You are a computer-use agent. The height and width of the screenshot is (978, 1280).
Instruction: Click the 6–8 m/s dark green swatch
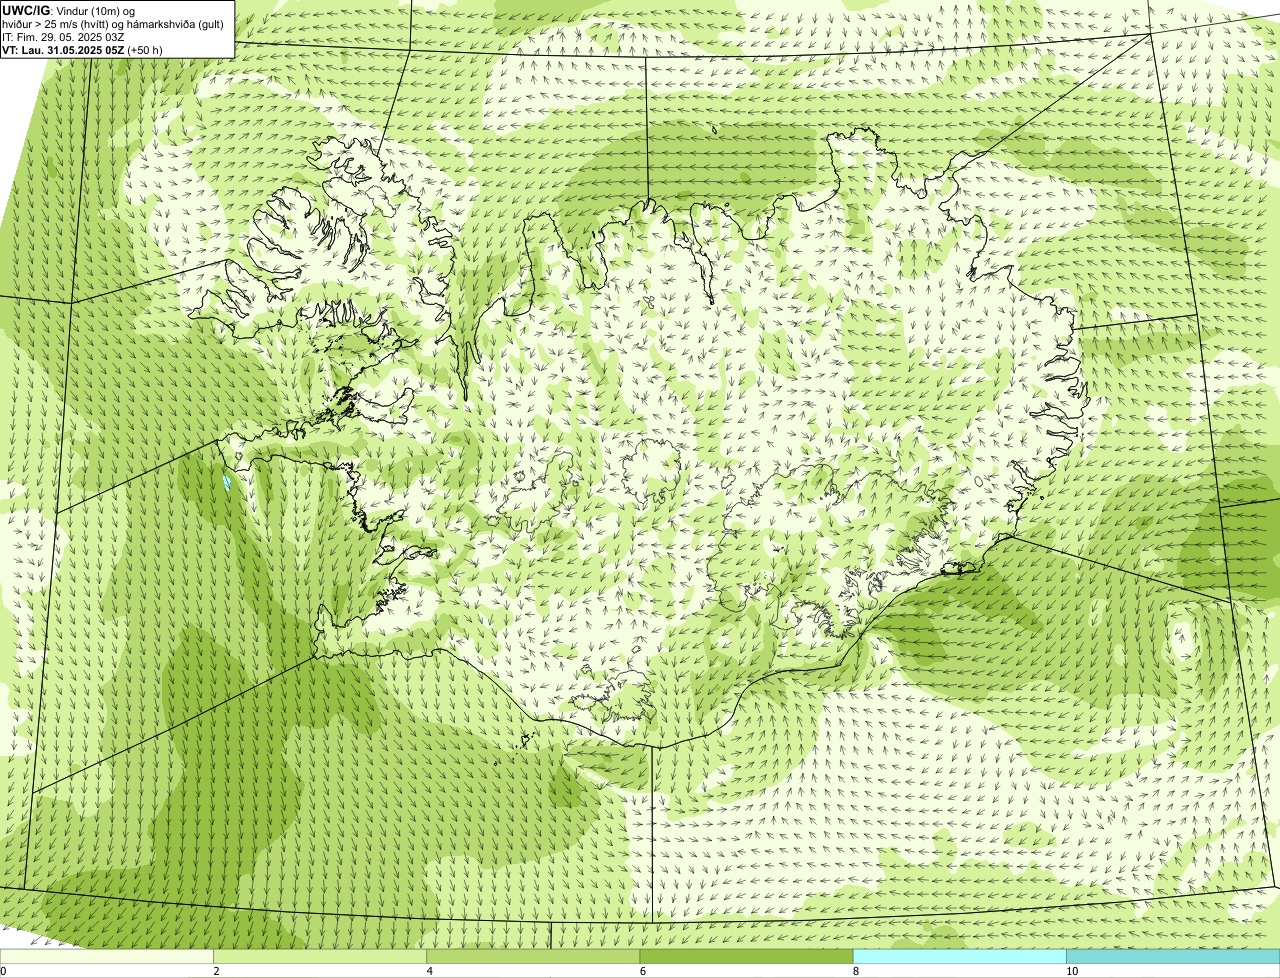[746, 956]
